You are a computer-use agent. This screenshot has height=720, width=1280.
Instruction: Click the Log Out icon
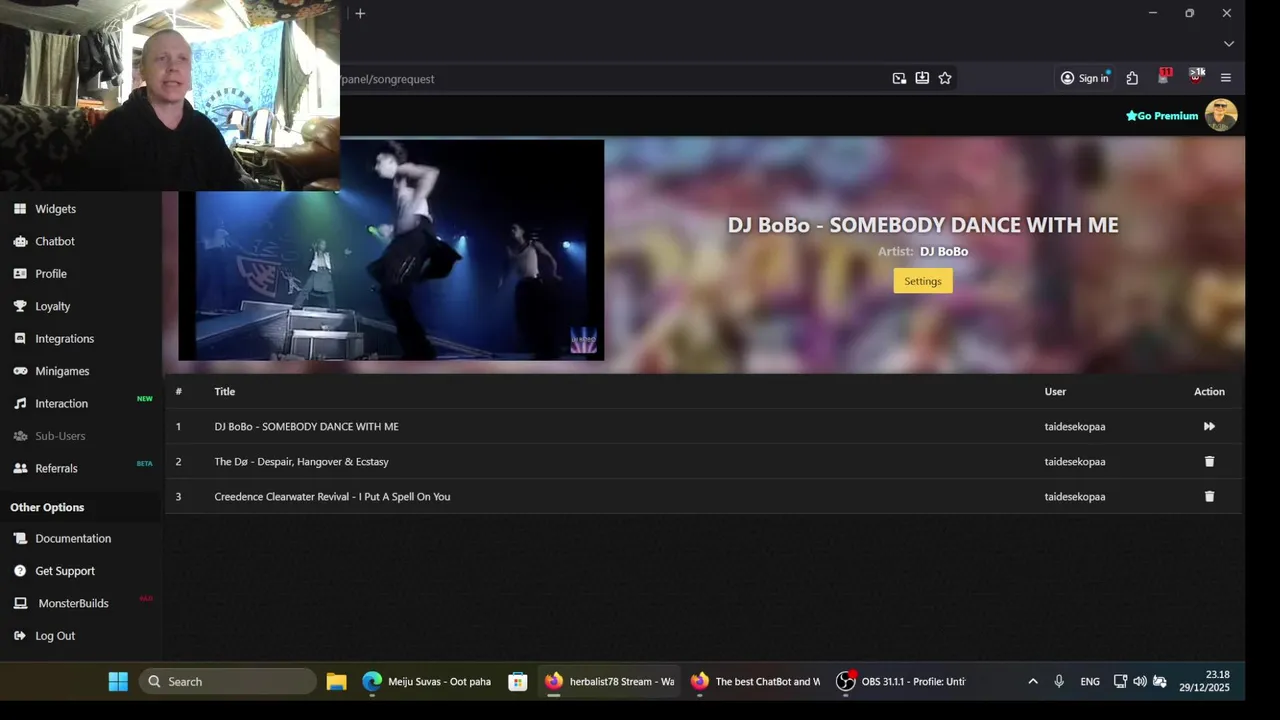pyautogui.click(x=20, y=636)
